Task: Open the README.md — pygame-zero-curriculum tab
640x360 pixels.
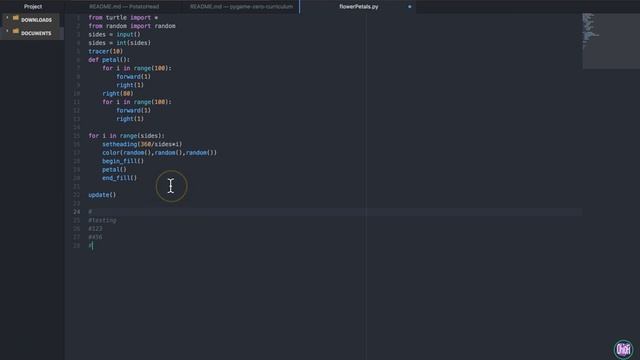Action: [x=241, y=7]
